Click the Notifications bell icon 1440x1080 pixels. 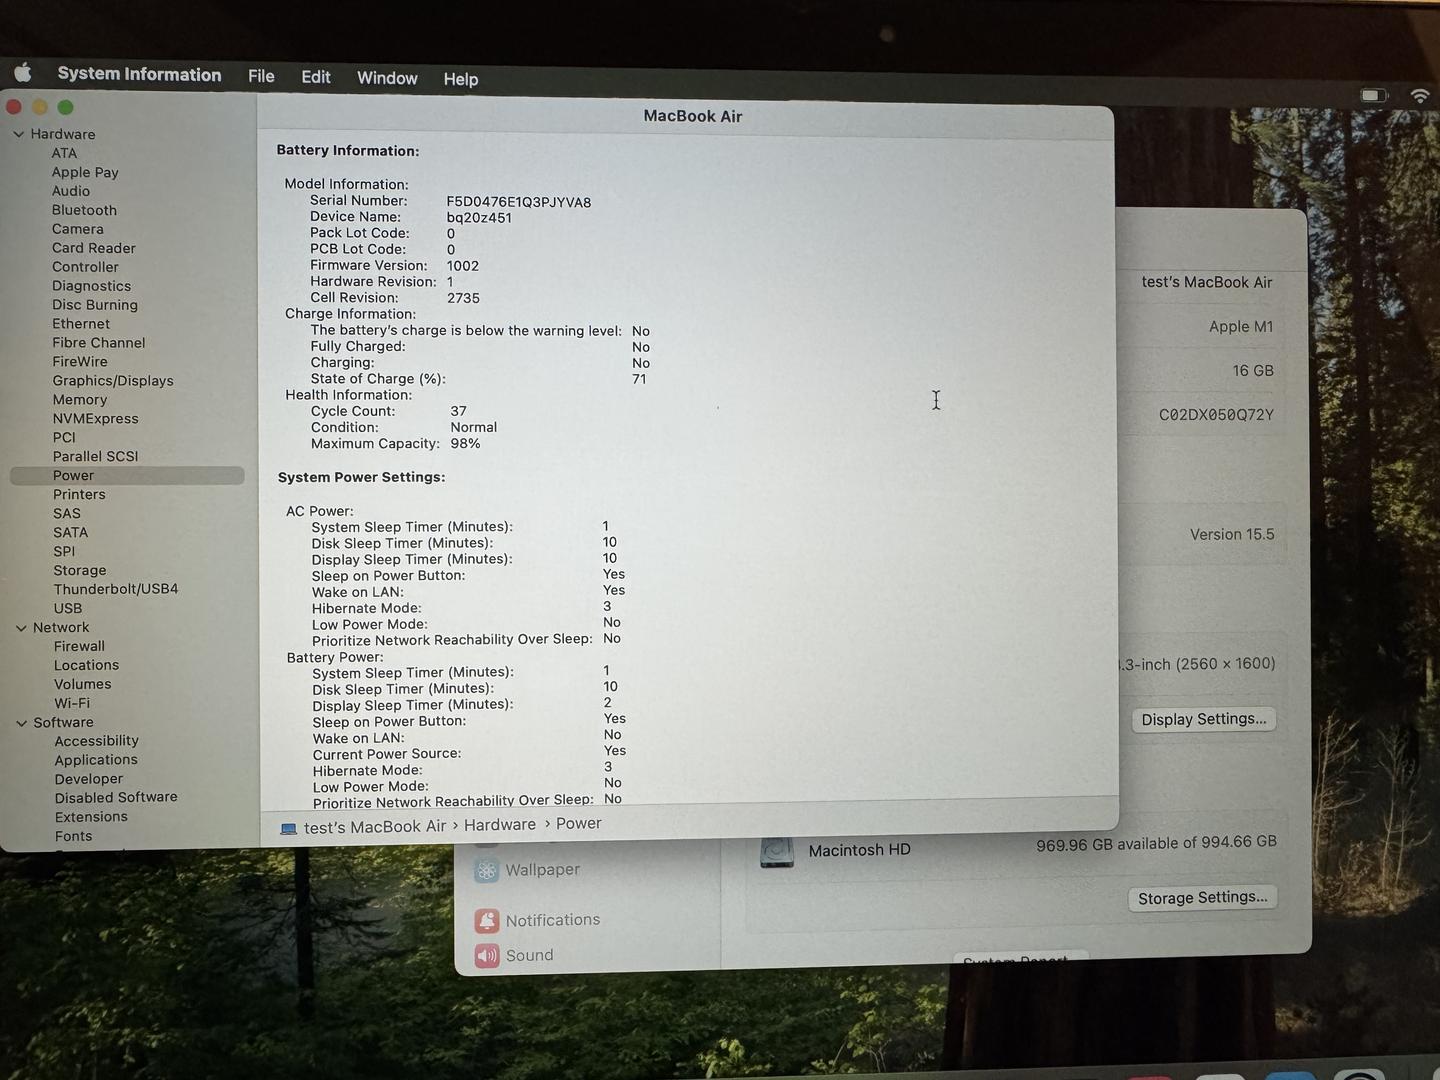pos(487,921)
